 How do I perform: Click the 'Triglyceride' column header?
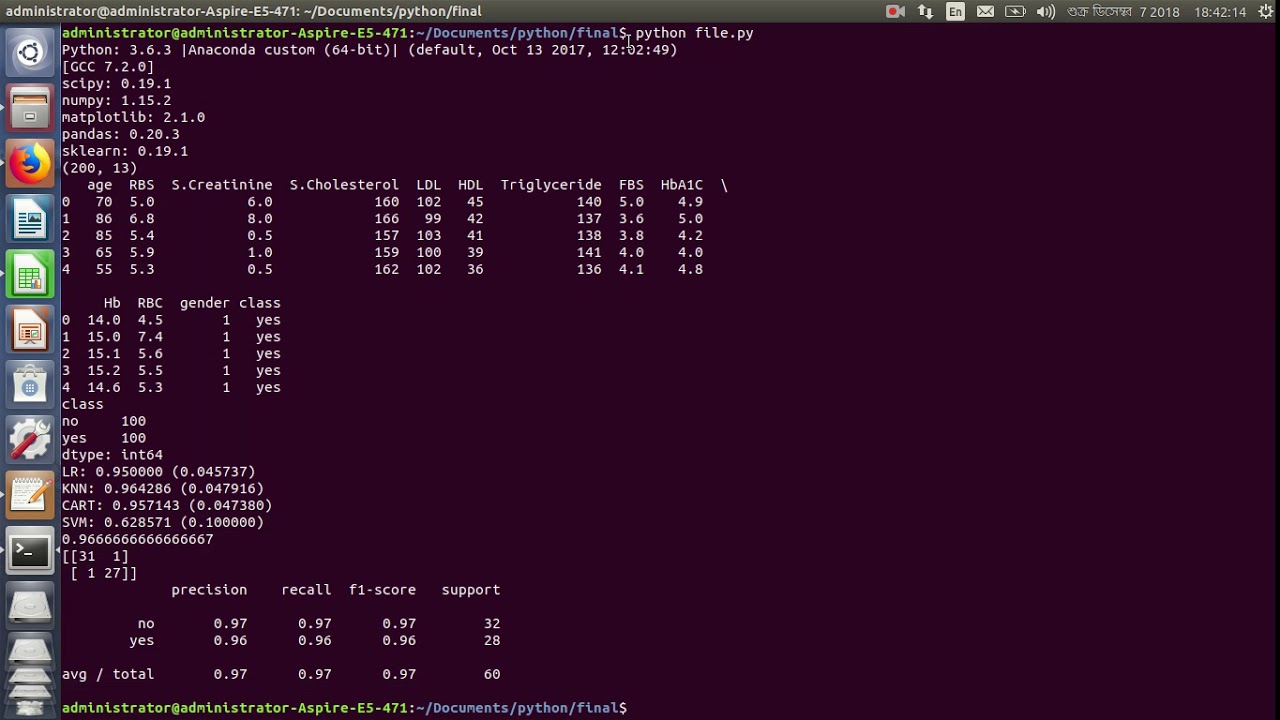(551, 185)
